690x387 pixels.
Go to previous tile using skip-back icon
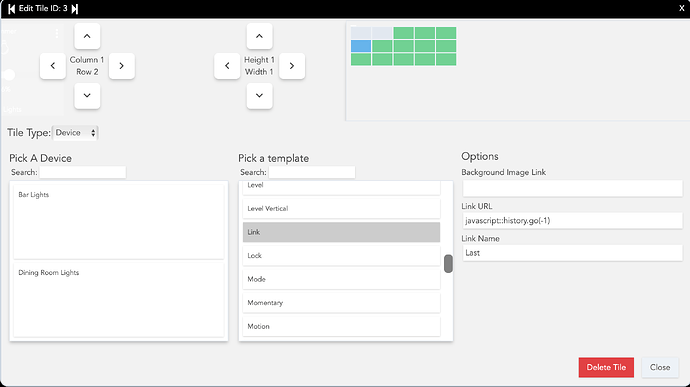coord(11,9)
